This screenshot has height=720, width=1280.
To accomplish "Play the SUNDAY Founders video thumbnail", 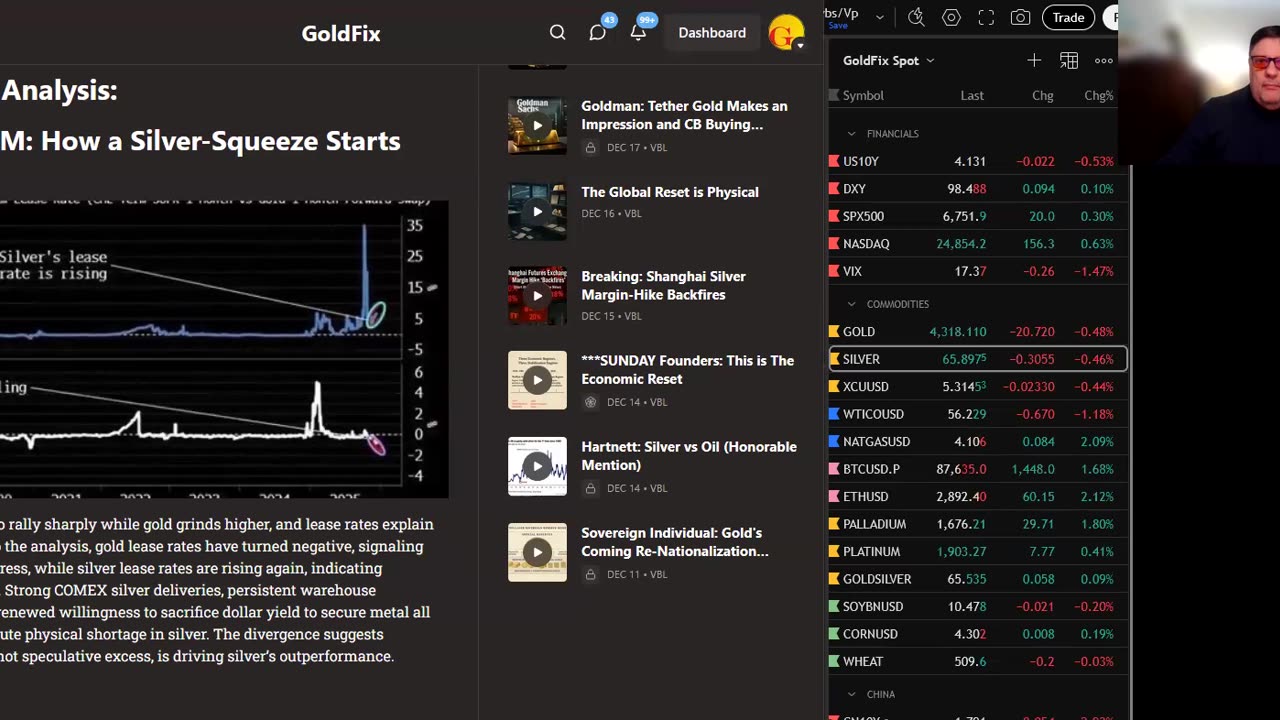I will pyautogui.click(x=537, y=380).
